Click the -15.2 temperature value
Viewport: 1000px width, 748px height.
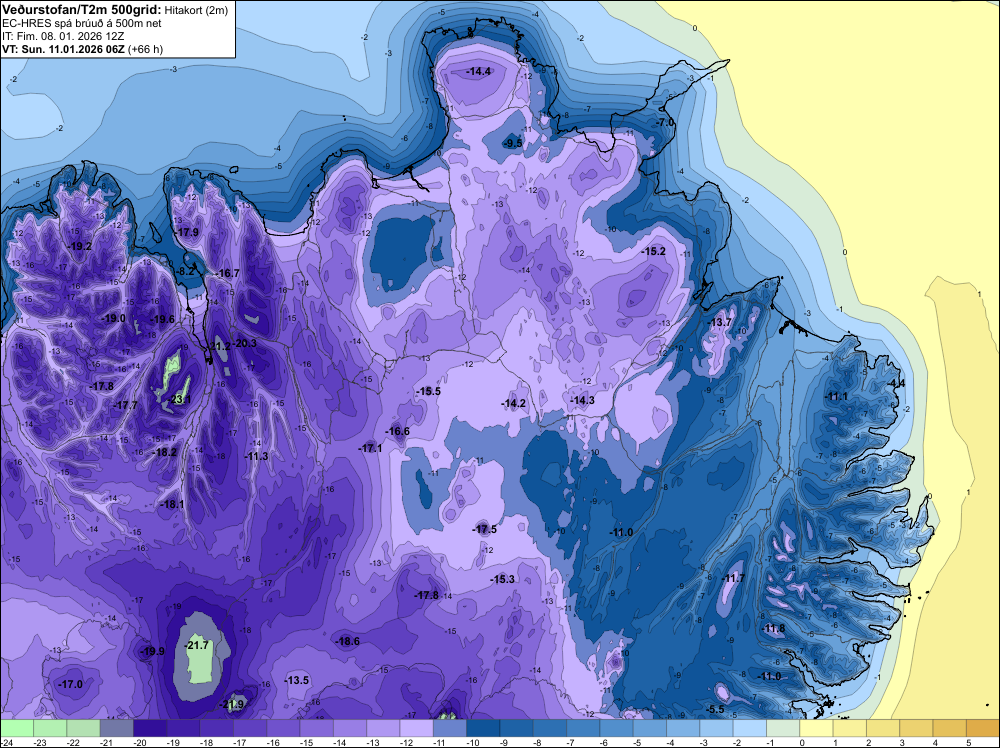pyautogui.click(x=653, y=251)
